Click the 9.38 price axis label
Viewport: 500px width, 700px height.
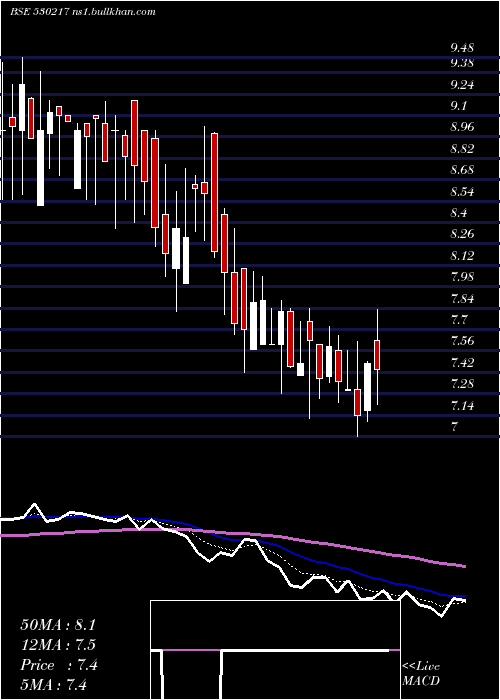[462, 63]
